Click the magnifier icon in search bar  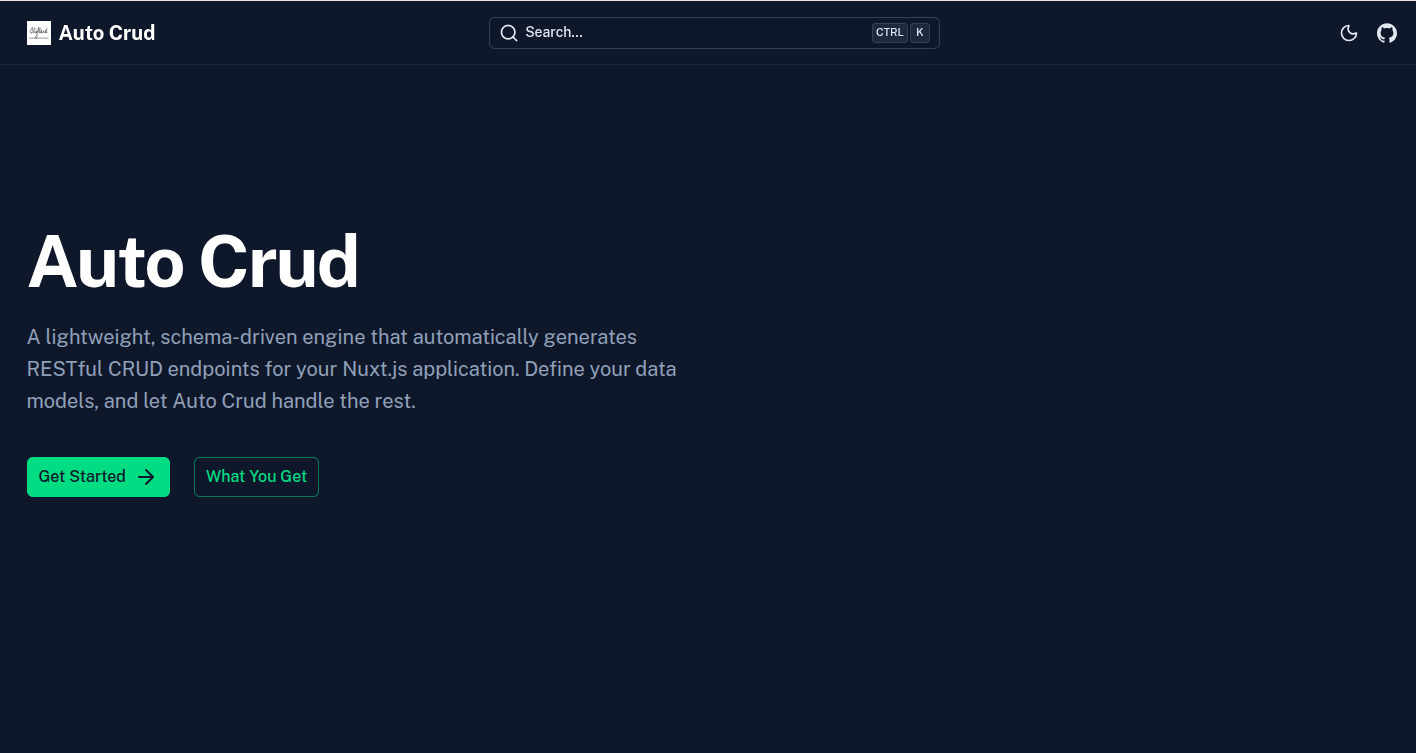tap(509, 33)
